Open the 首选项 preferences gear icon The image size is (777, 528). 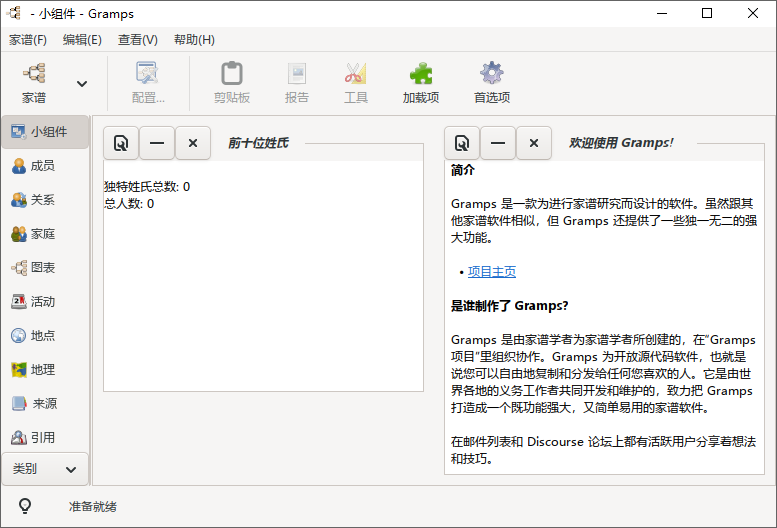pyautogui.click(x=492, y=83)
